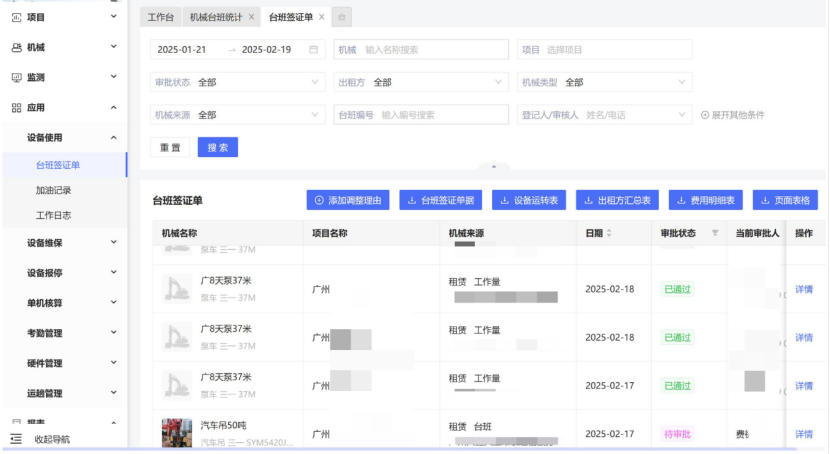Expand the 考勤管理 submenu
This screenshot has width=830, height=454.
[113, 333]
